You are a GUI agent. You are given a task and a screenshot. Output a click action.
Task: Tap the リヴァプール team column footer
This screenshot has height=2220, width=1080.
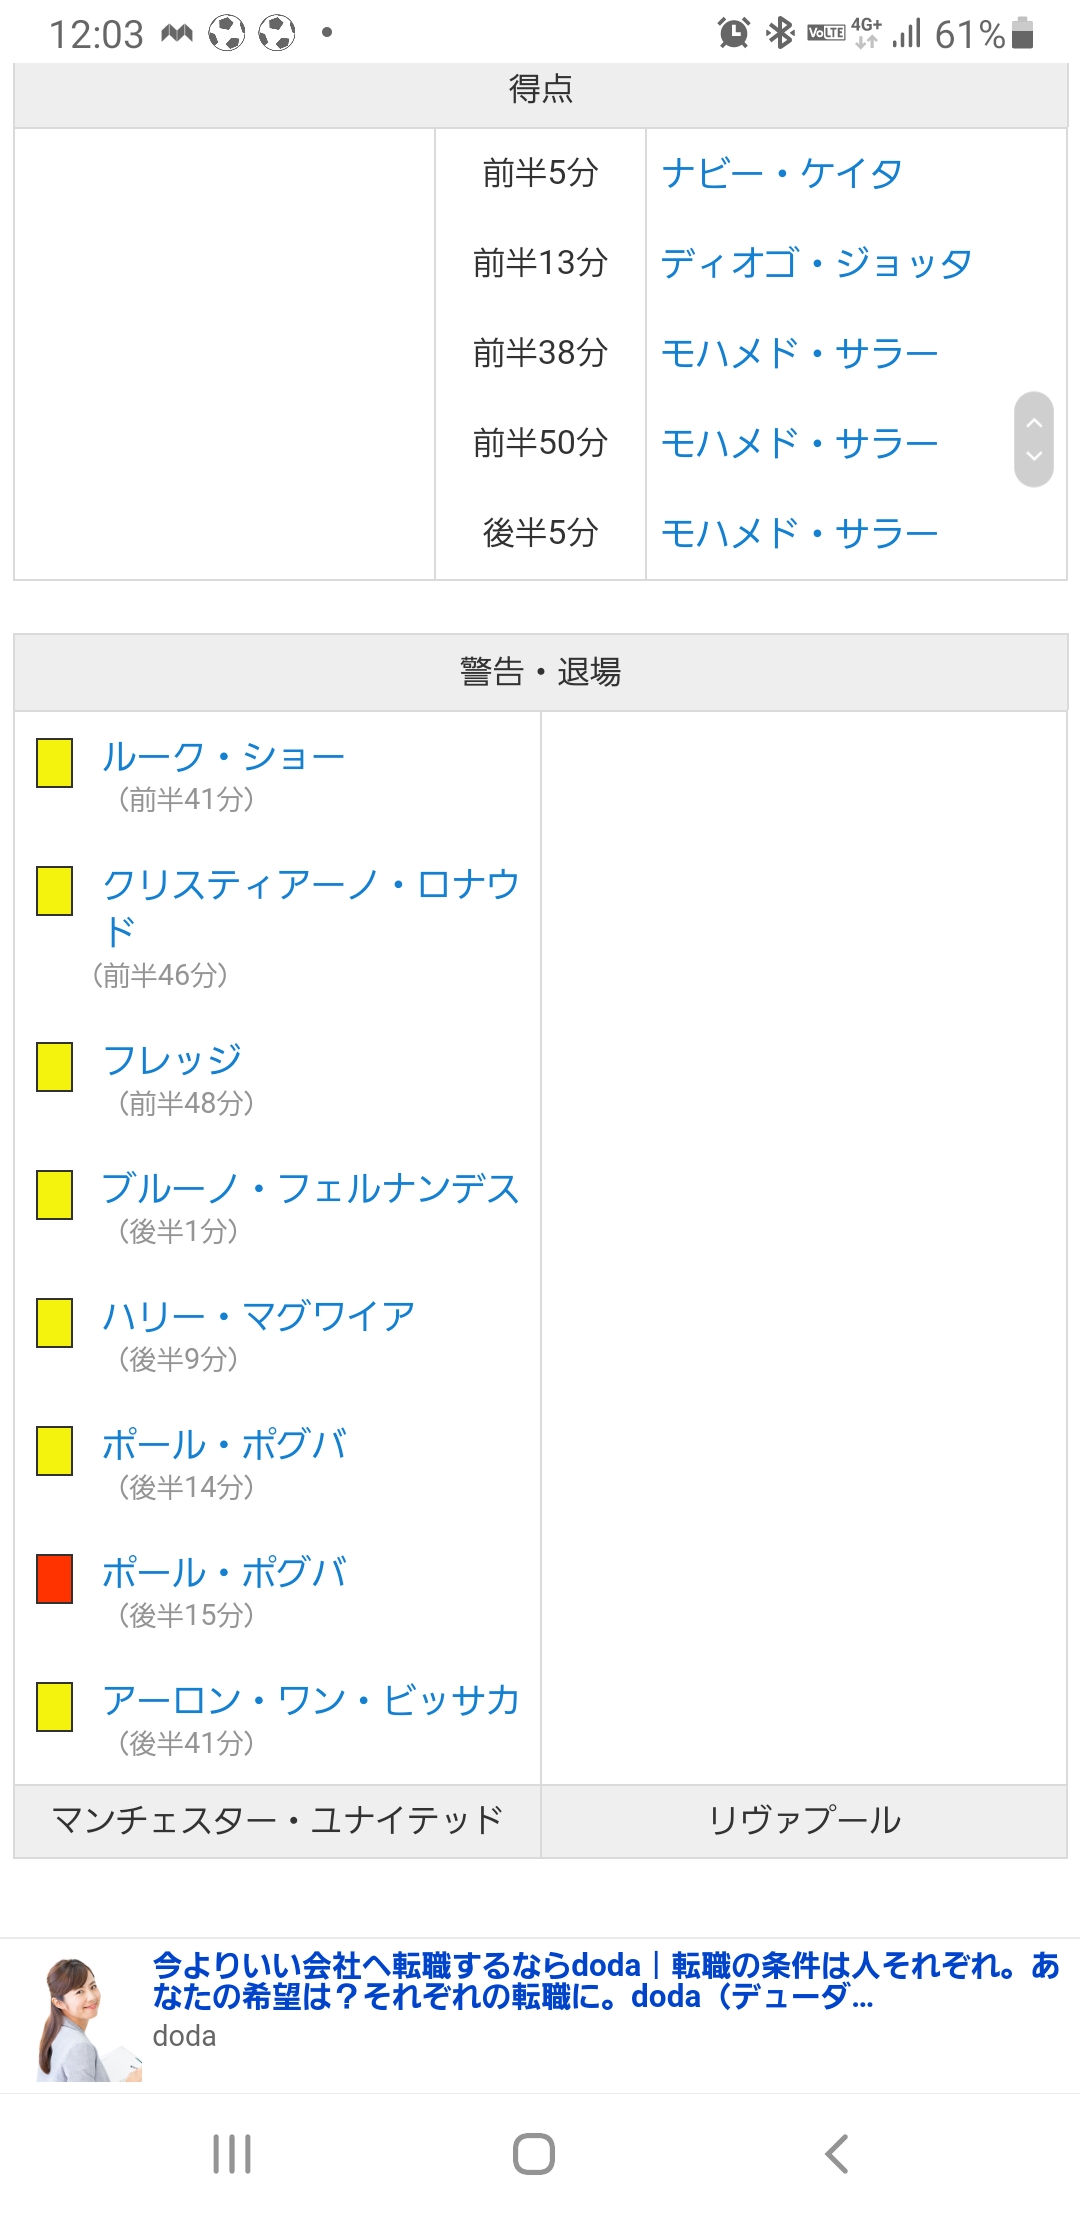point(804,1821)
